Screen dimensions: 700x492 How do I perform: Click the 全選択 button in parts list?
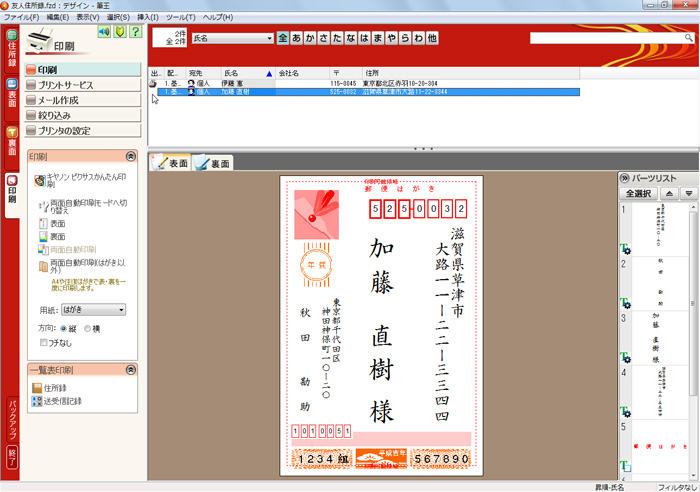coord(639,193)
